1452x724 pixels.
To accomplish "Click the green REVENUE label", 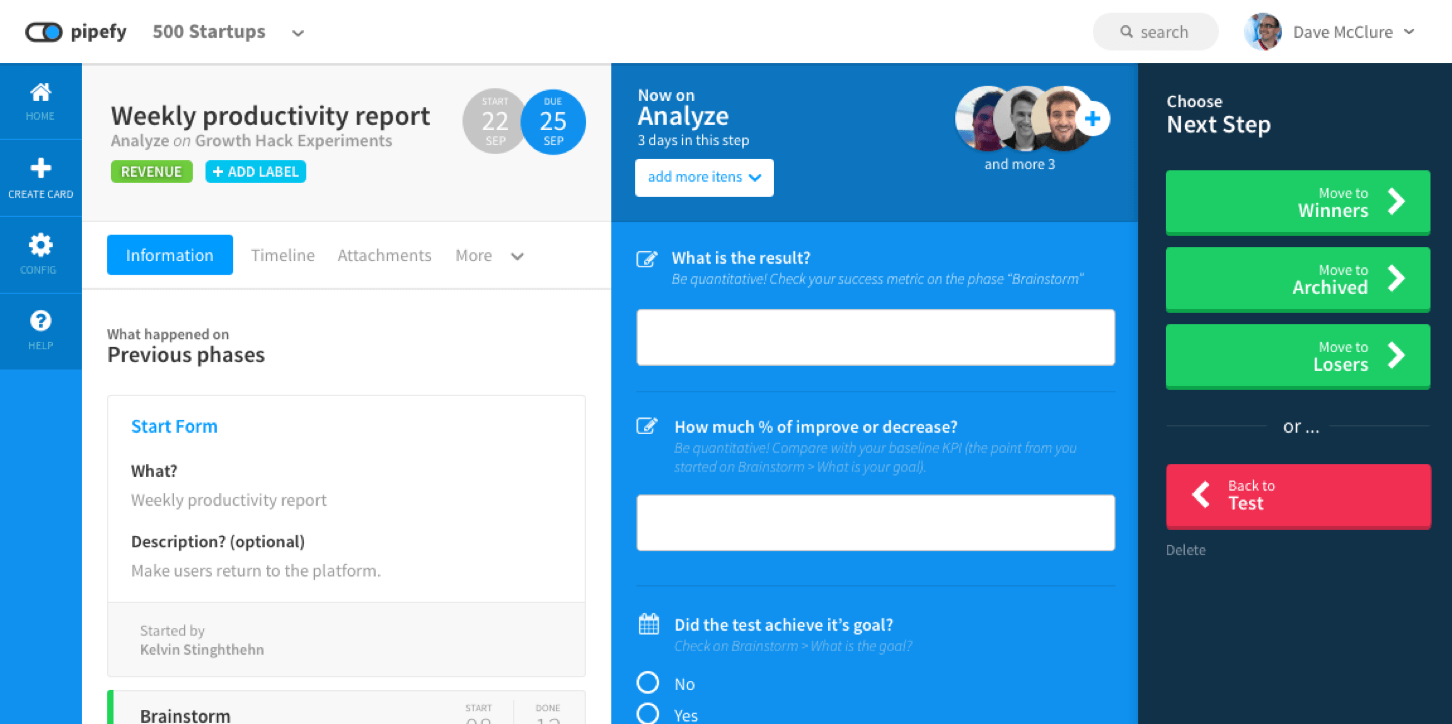I will pos(152,172).
